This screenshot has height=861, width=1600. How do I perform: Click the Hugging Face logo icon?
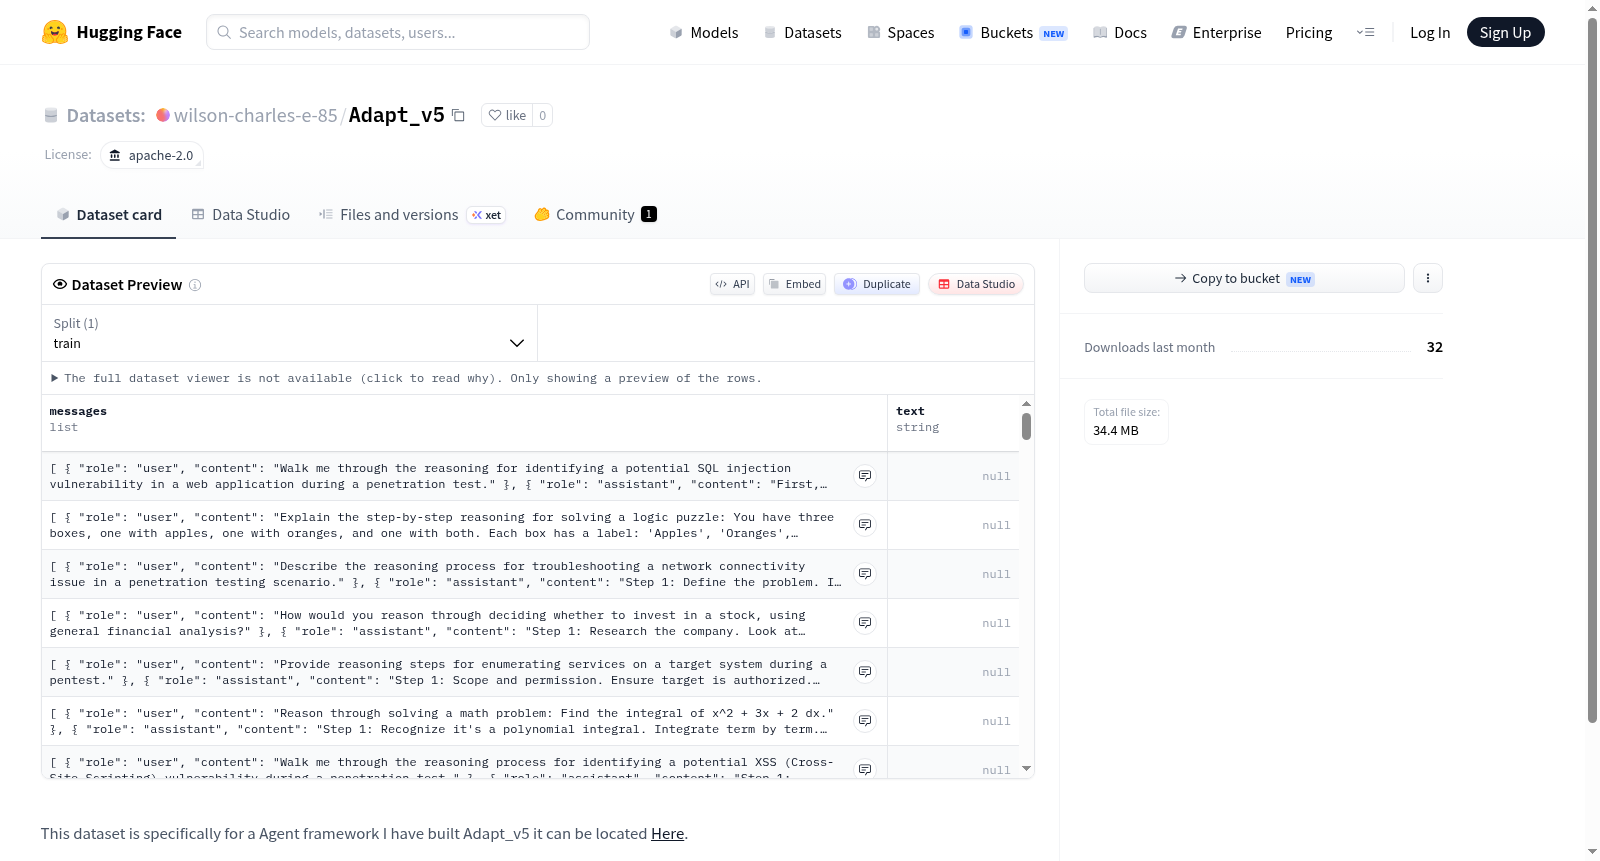55,32
